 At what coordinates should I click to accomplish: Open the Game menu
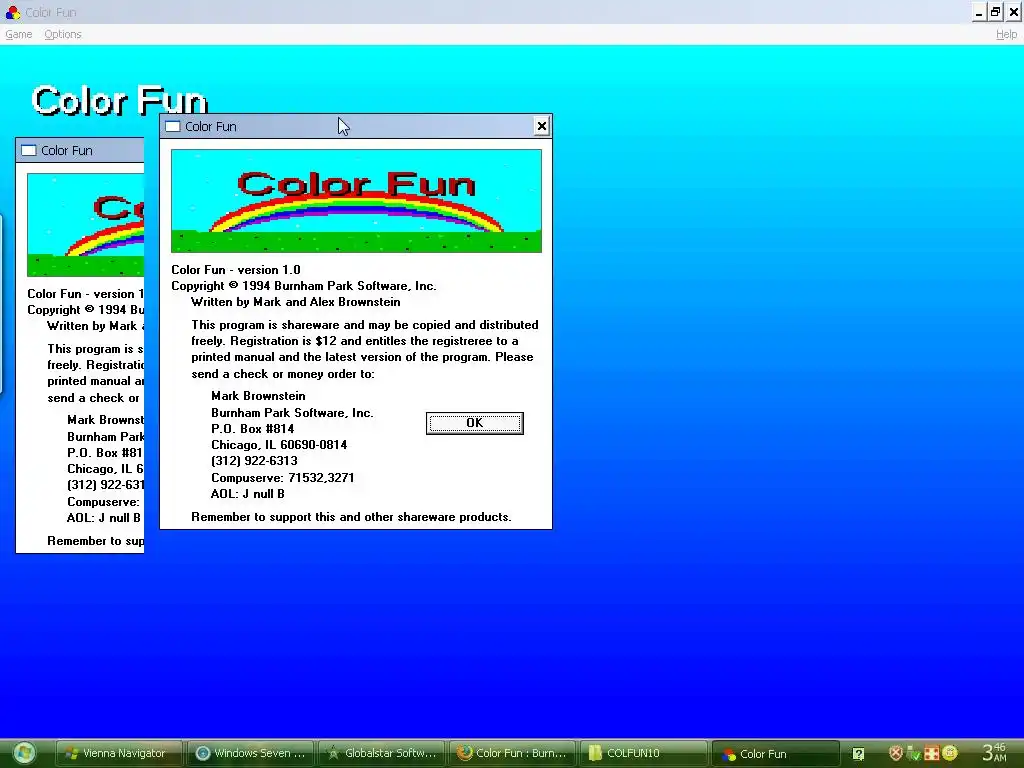[x=19, y=34]
